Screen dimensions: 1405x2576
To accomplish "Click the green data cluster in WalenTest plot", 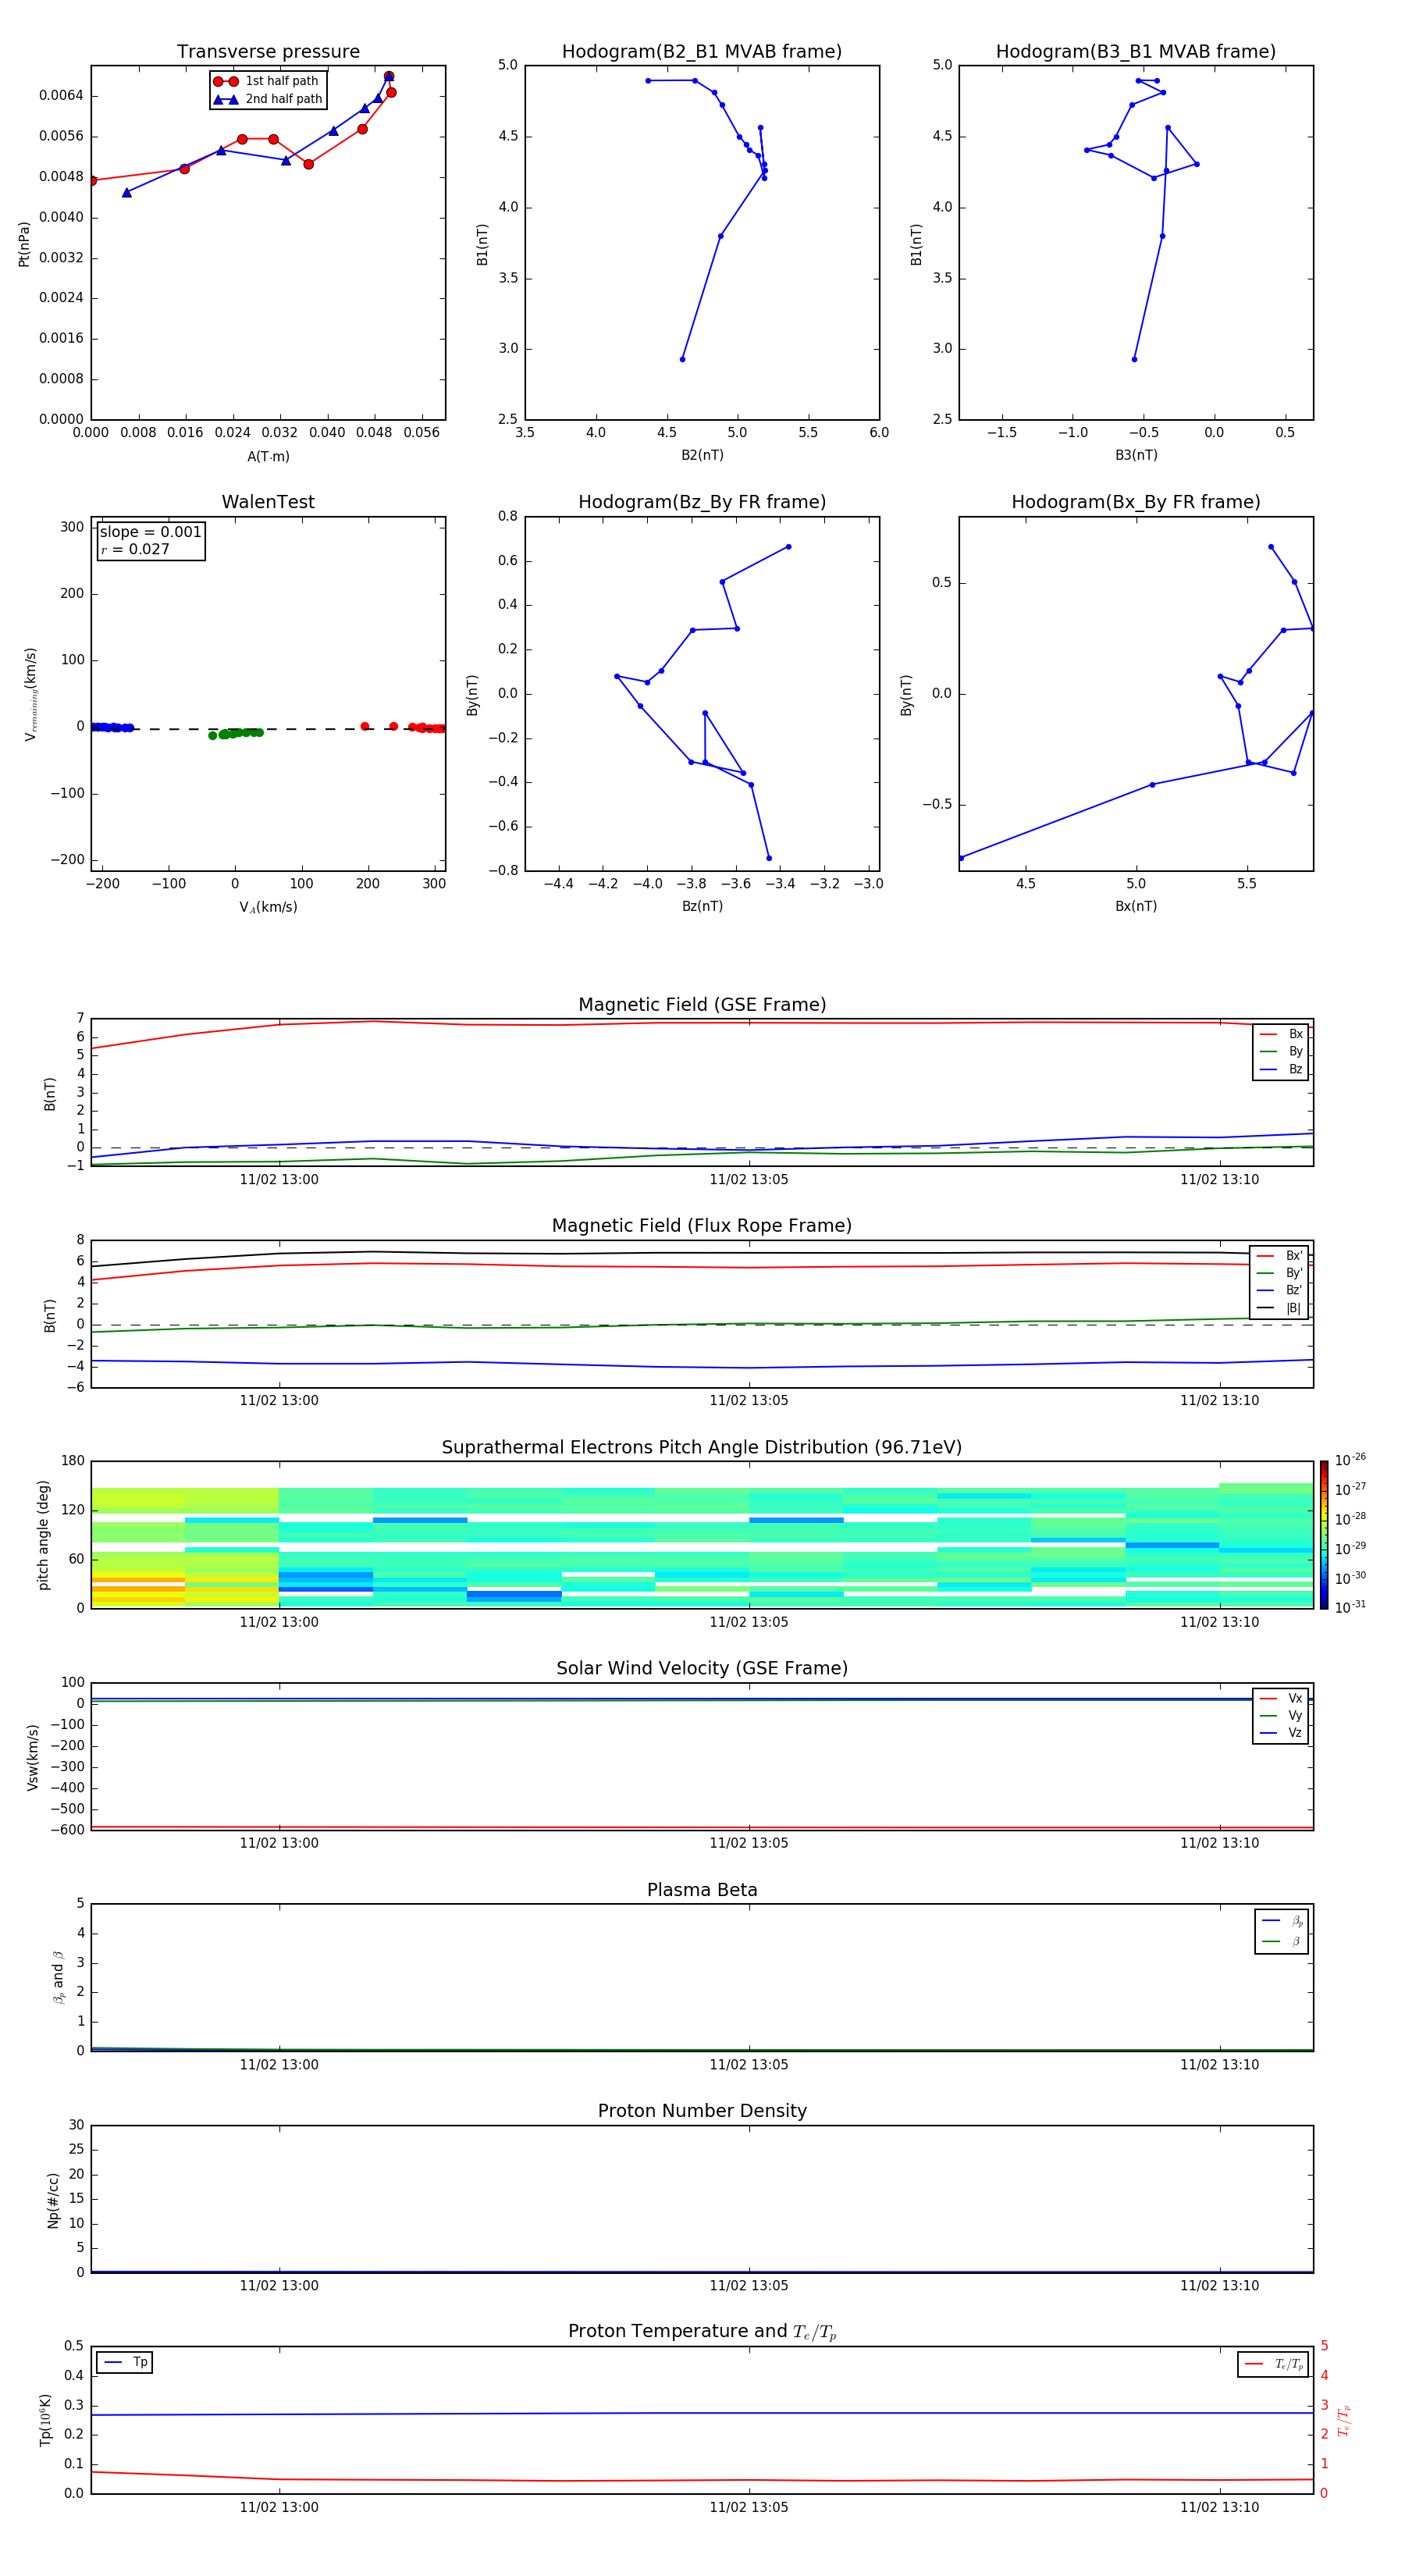I will click(235, 733).
